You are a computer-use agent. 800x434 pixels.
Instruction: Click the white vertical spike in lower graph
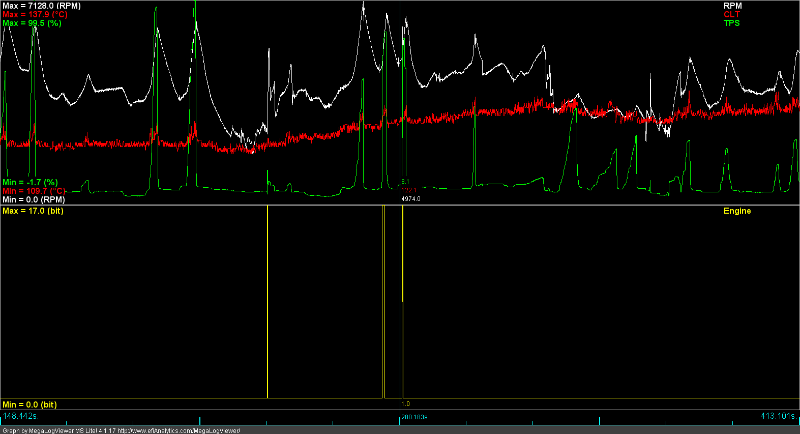click(x=267, y=300)
